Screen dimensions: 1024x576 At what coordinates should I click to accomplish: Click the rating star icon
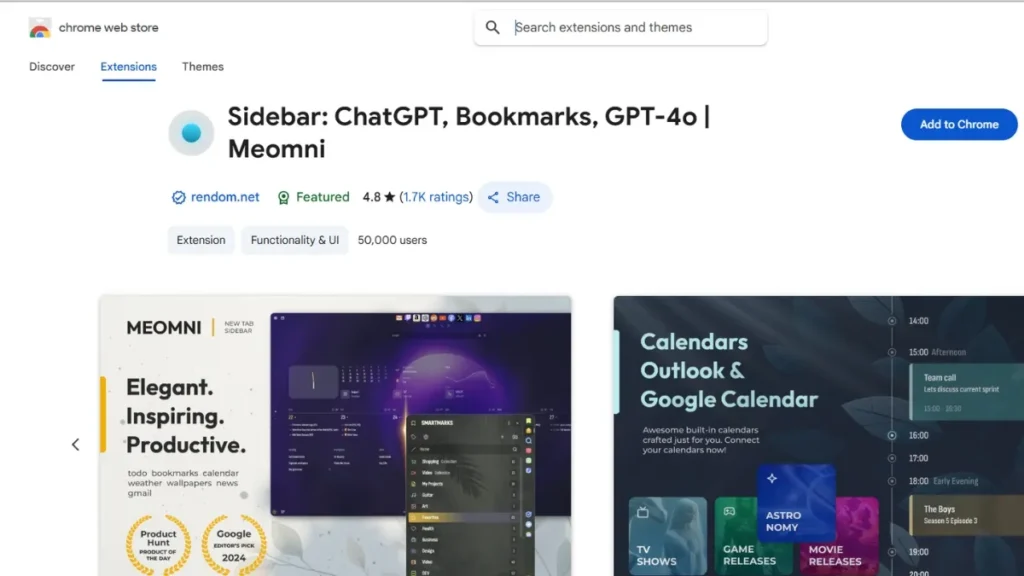[390, 197]
